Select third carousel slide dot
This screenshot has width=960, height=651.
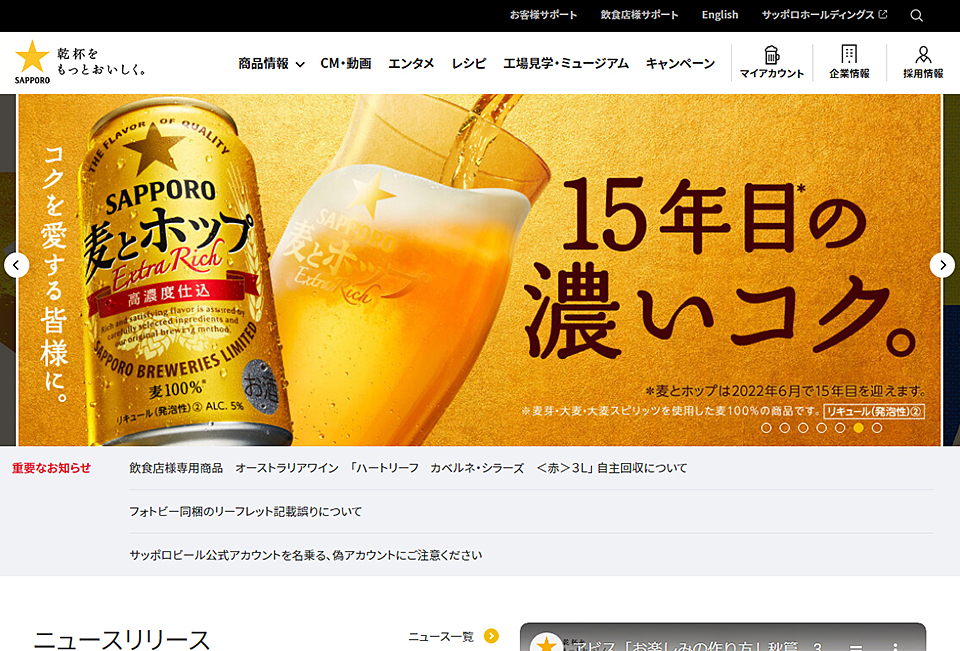[x=803, y=428]
